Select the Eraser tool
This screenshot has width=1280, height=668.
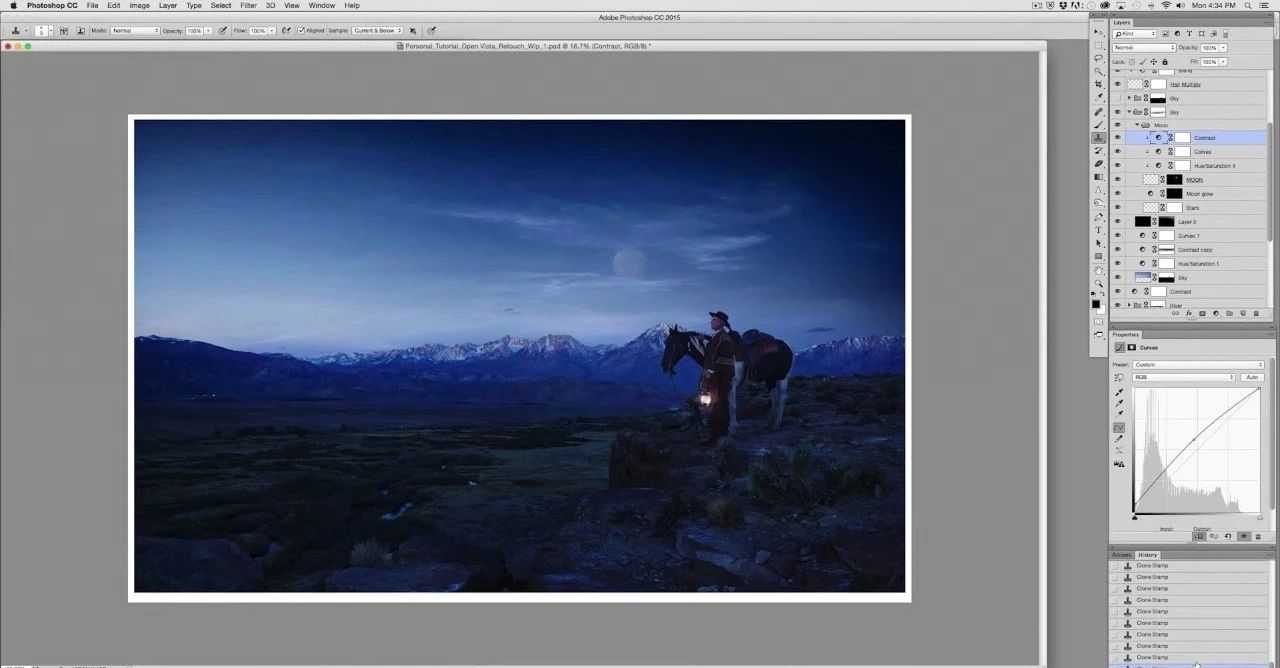[1099, 164]
